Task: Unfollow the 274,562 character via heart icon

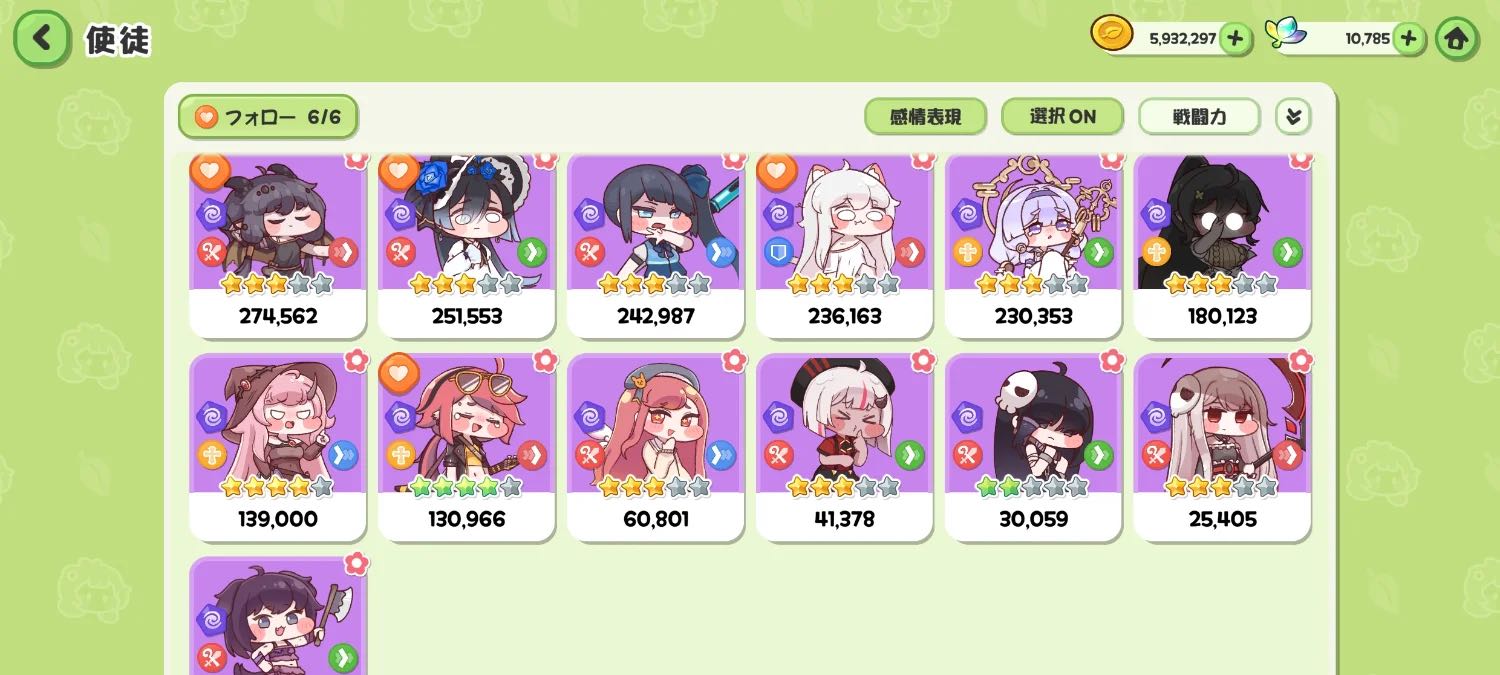Action: 209,171
